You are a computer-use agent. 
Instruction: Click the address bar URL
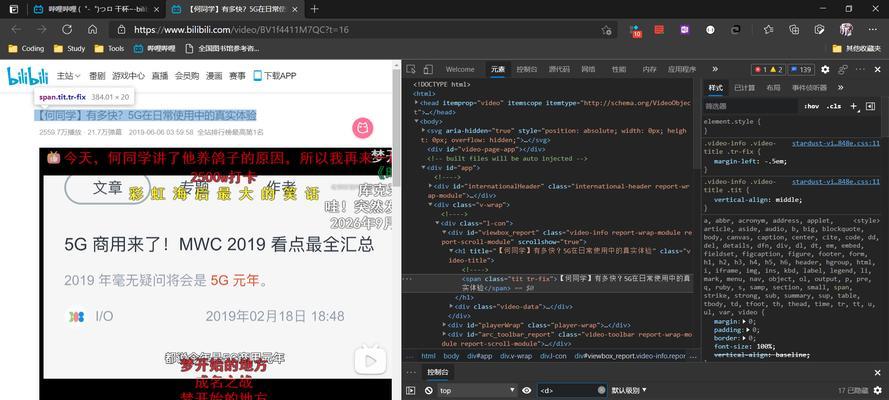pos(242,30)
